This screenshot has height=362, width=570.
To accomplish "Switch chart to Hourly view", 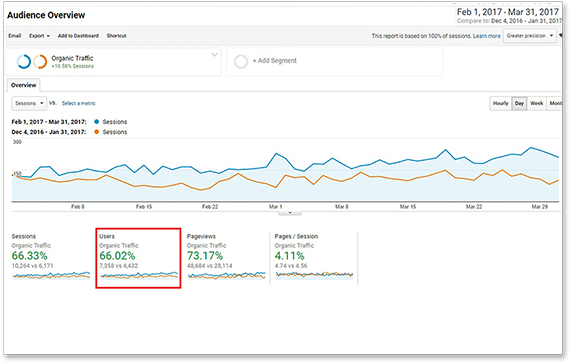I will pos(501,103).
